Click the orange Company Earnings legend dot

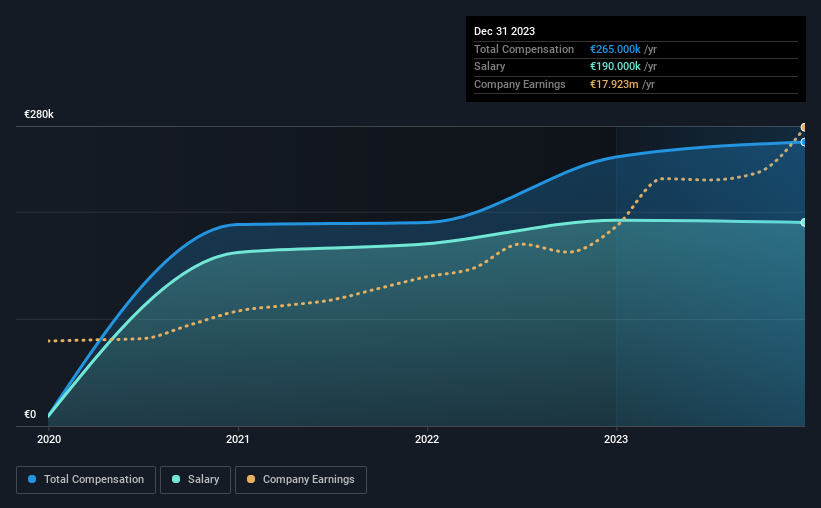(x=251, y=479)
